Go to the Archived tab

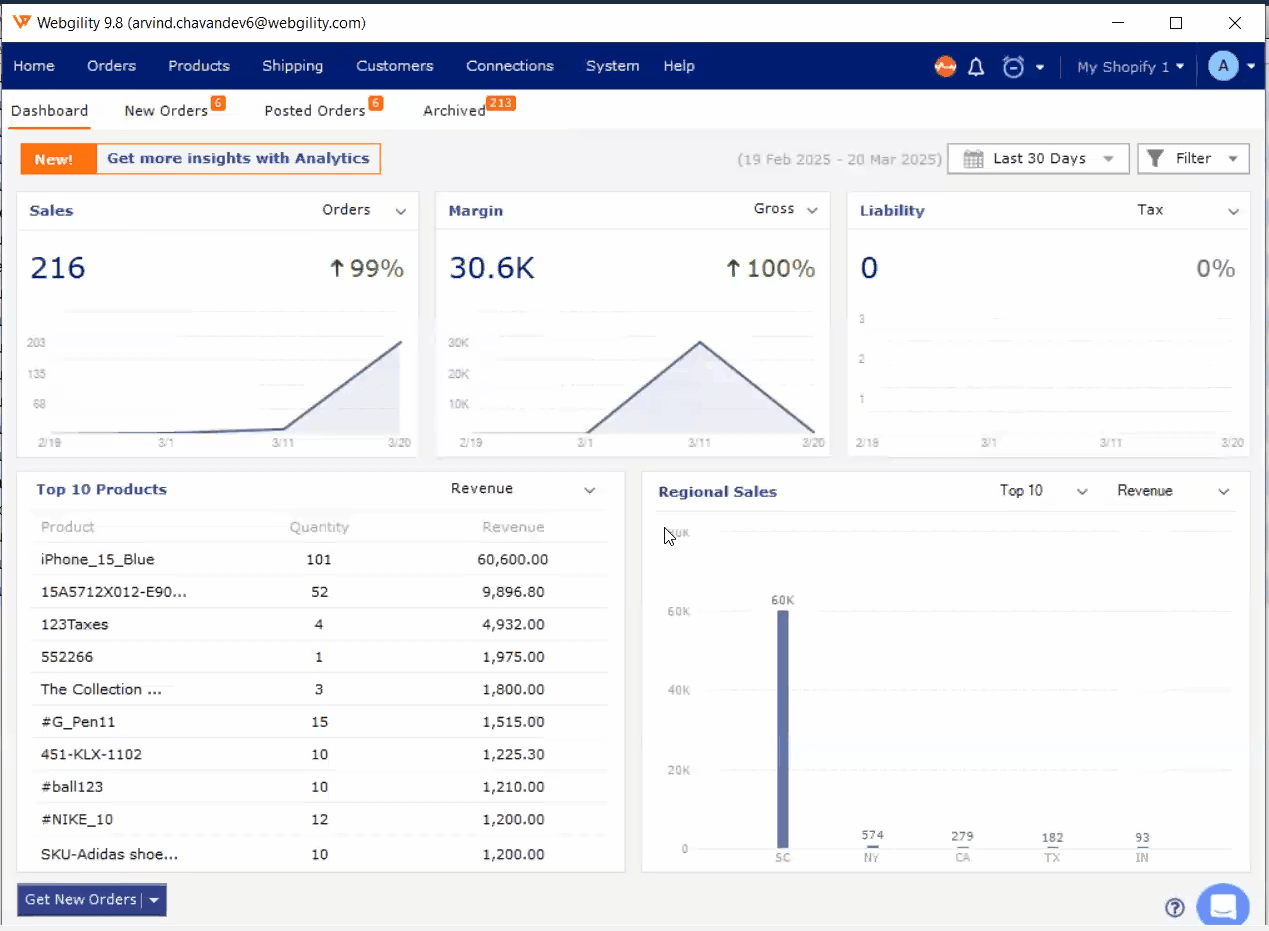point(454,111)
